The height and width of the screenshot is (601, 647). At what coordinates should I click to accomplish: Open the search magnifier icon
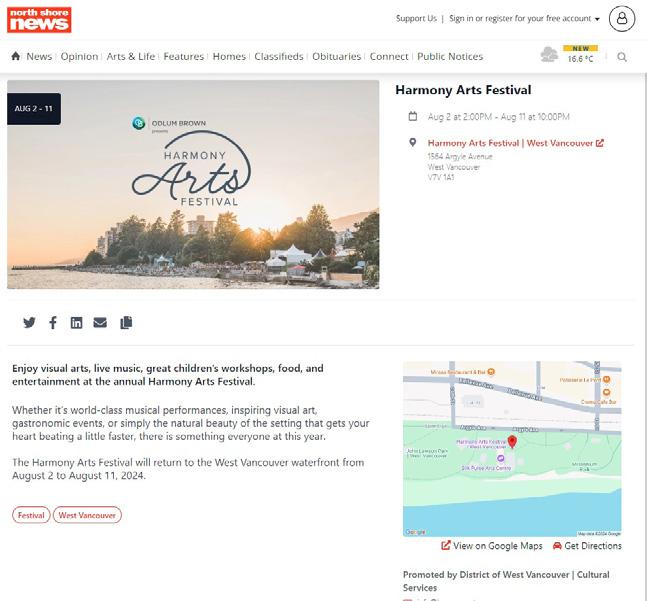click(622, 57)
